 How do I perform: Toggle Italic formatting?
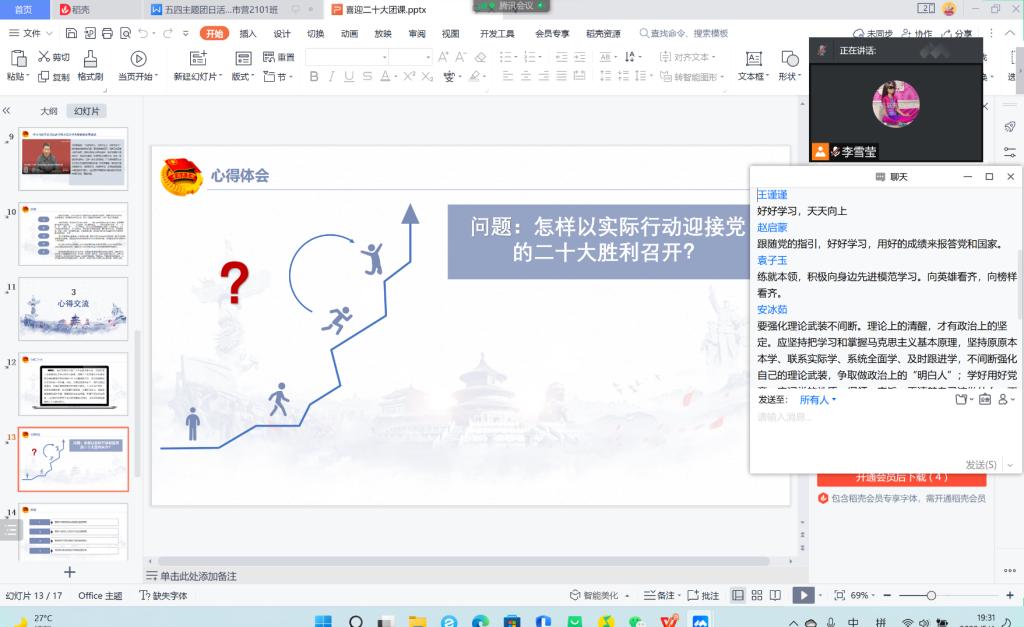click(332, 76)
